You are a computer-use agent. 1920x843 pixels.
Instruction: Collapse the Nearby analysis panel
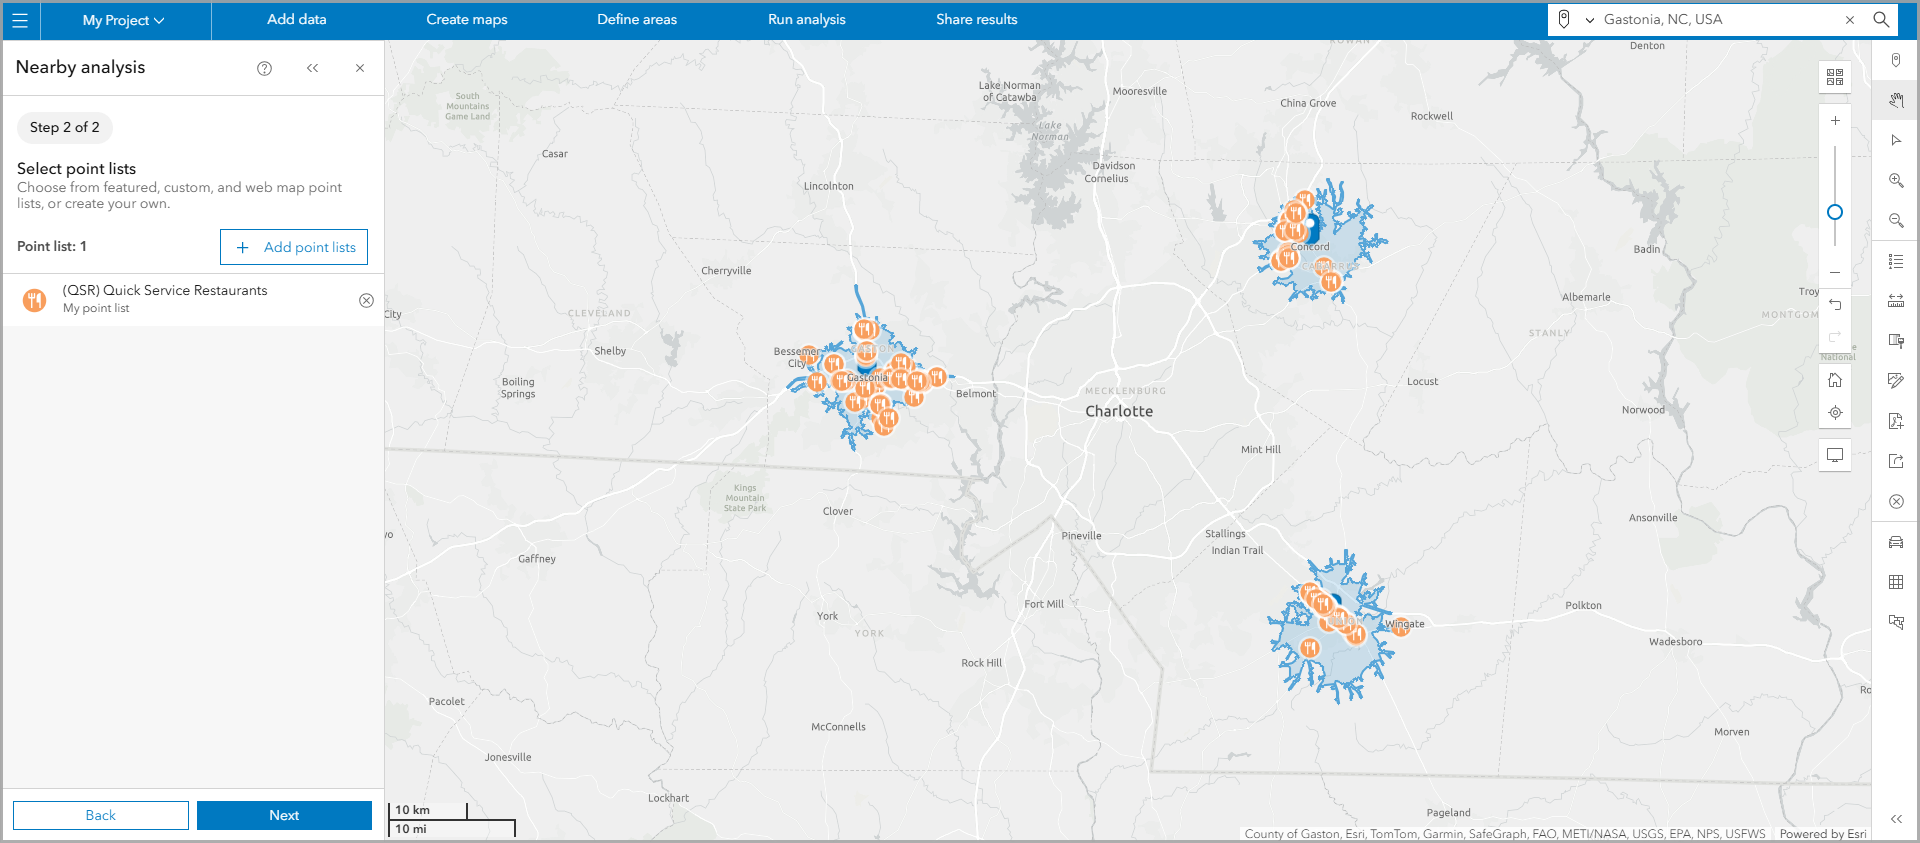click(312, 68)
